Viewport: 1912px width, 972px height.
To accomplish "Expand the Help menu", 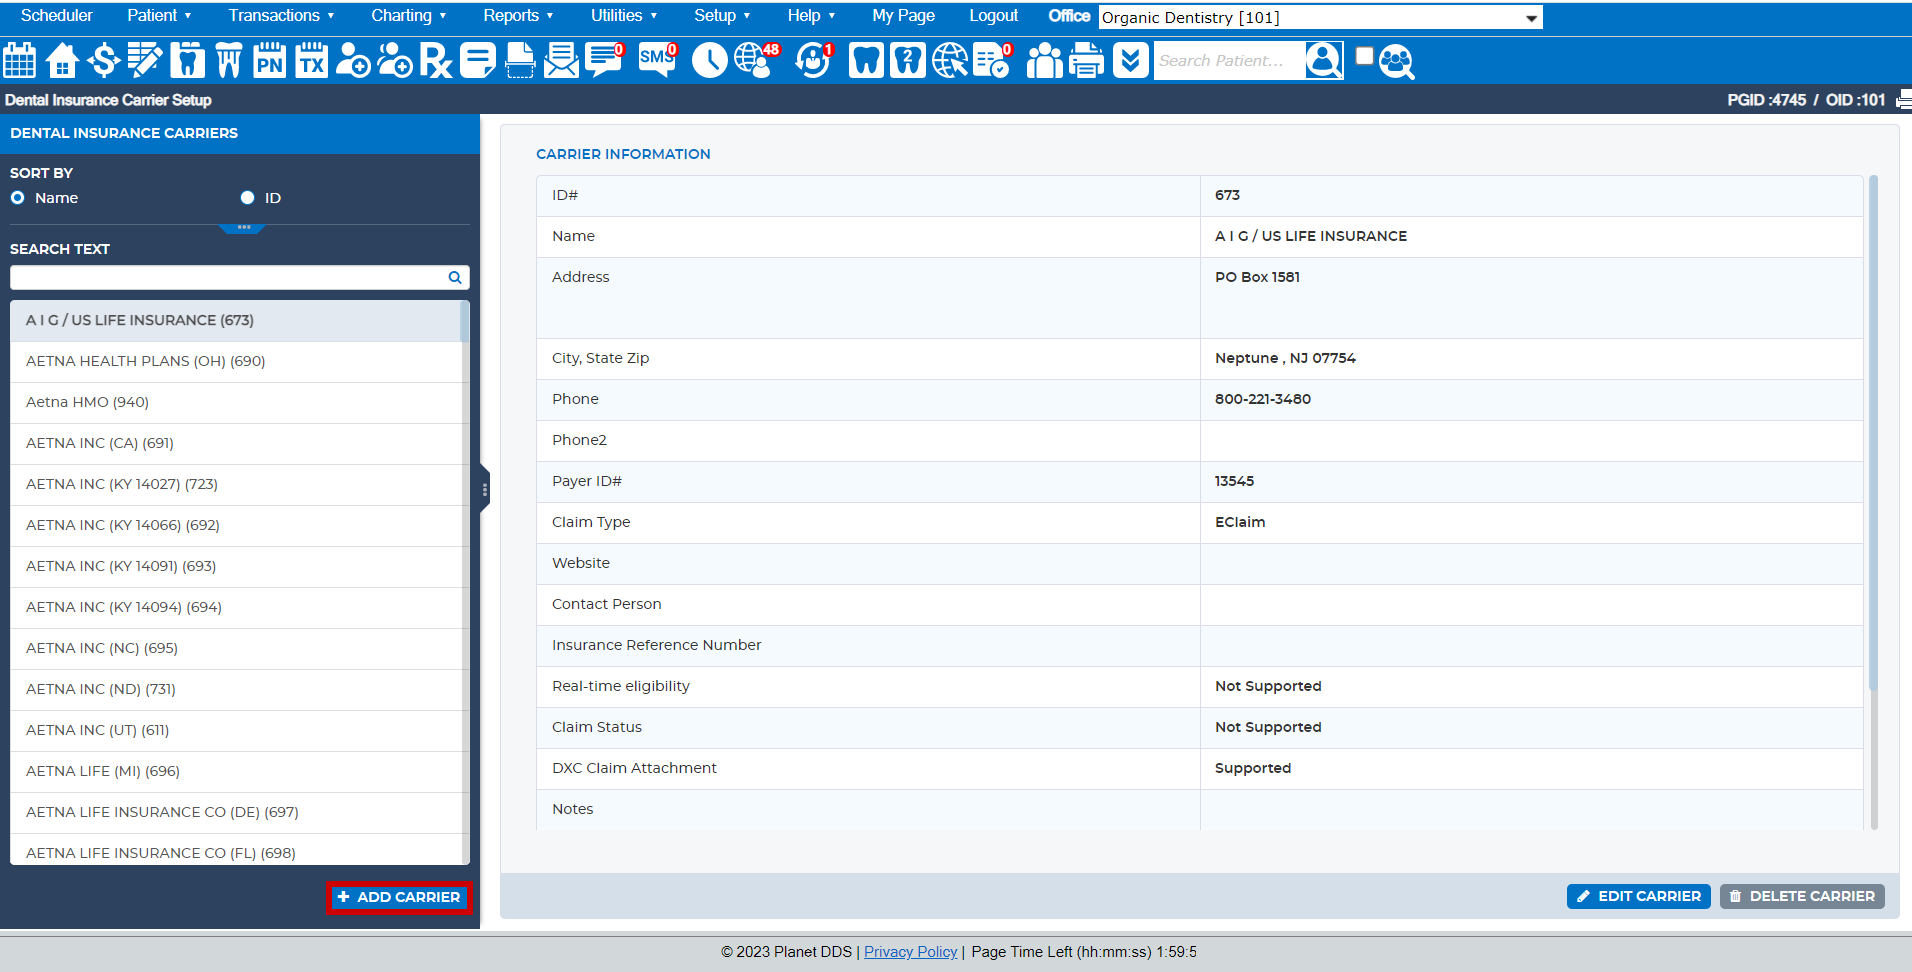I will [811, 16].
